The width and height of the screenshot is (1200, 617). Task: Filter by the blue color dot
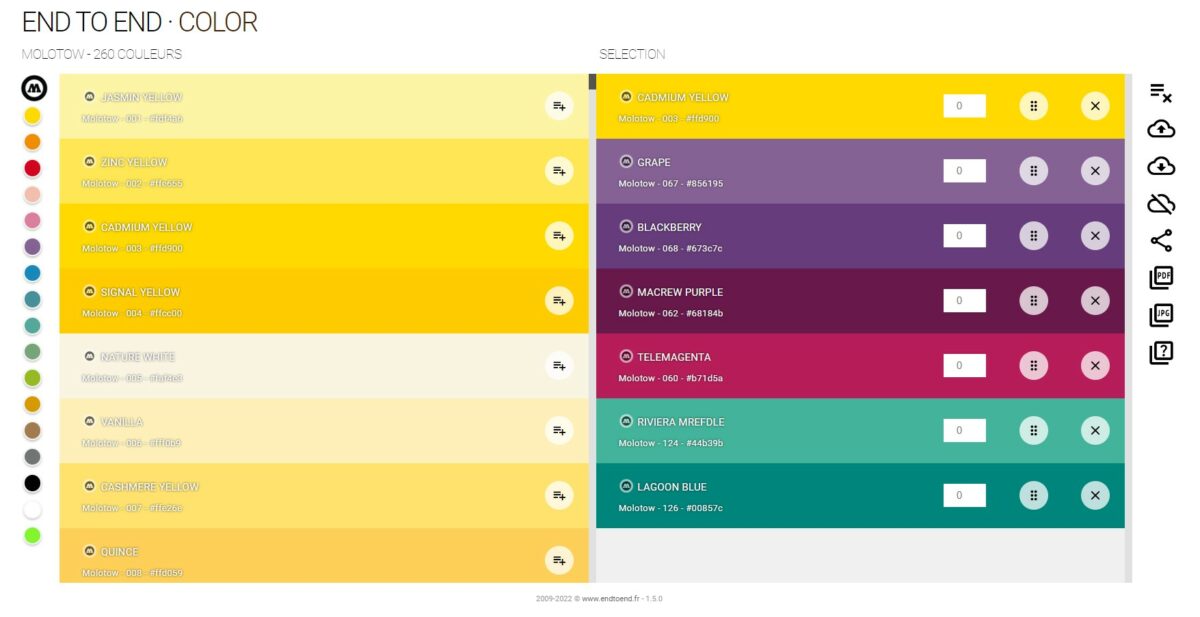point(32,273)
